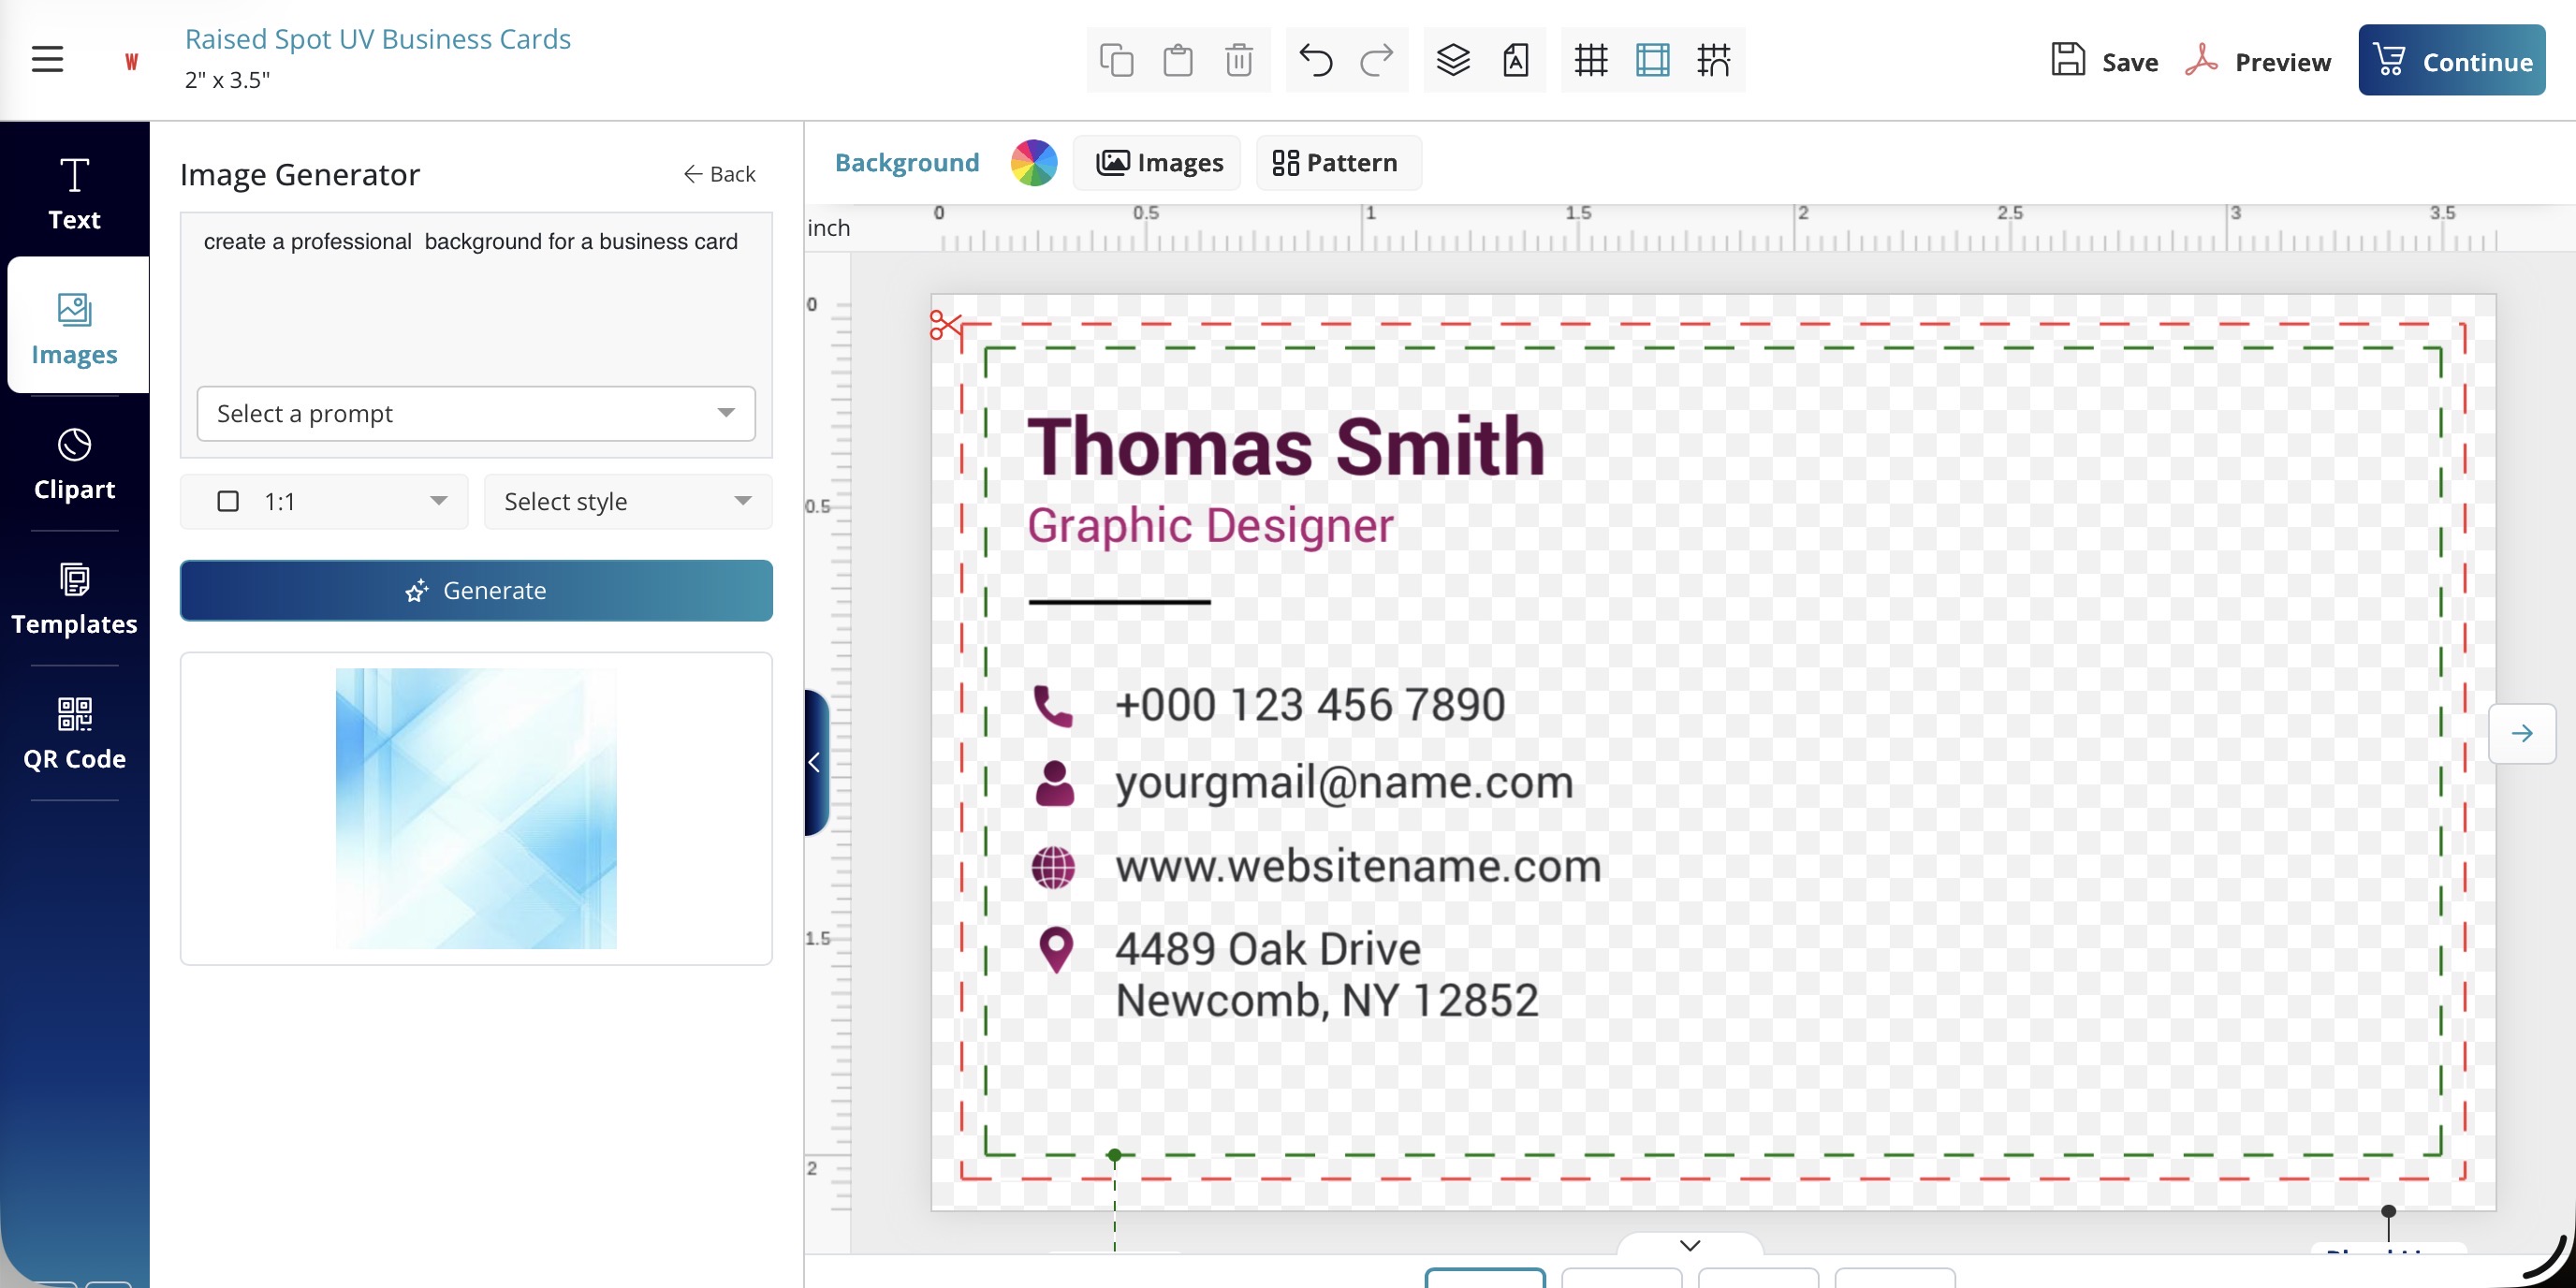The width and height of the screenshot is (2576, 1288).
Task: Switch to the Pattern tab
Action: (x=1338, y=162)
